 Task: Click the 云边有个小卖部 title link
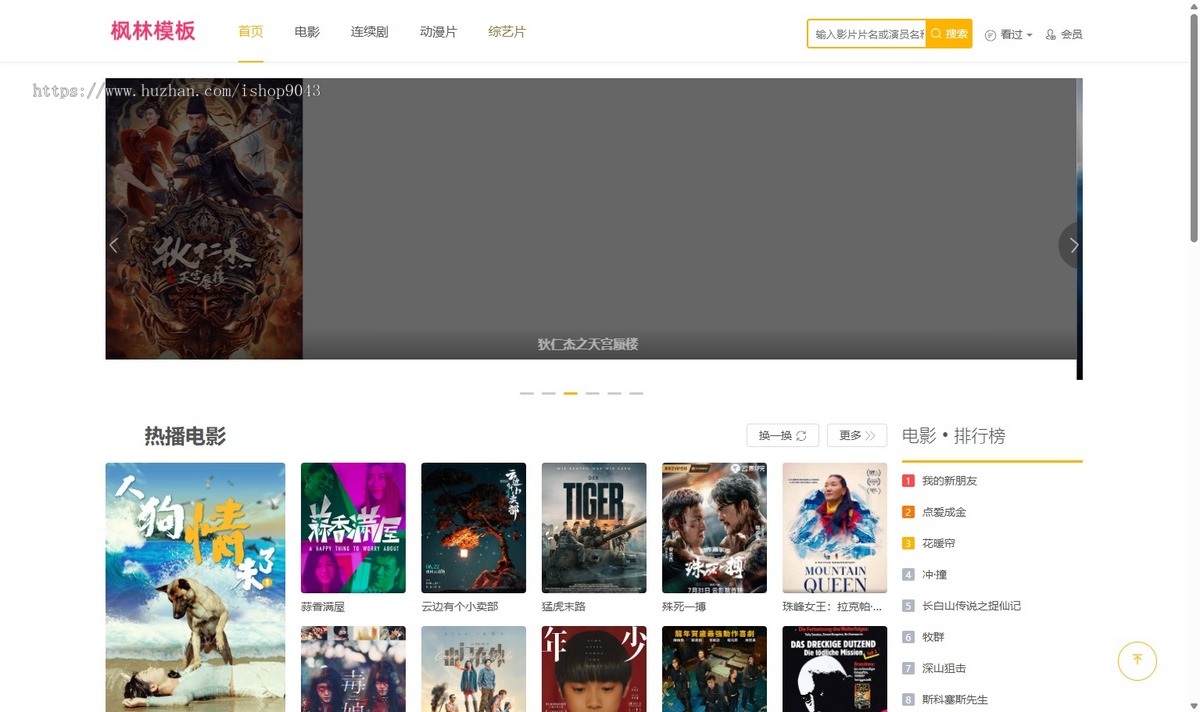coord(460,607)
